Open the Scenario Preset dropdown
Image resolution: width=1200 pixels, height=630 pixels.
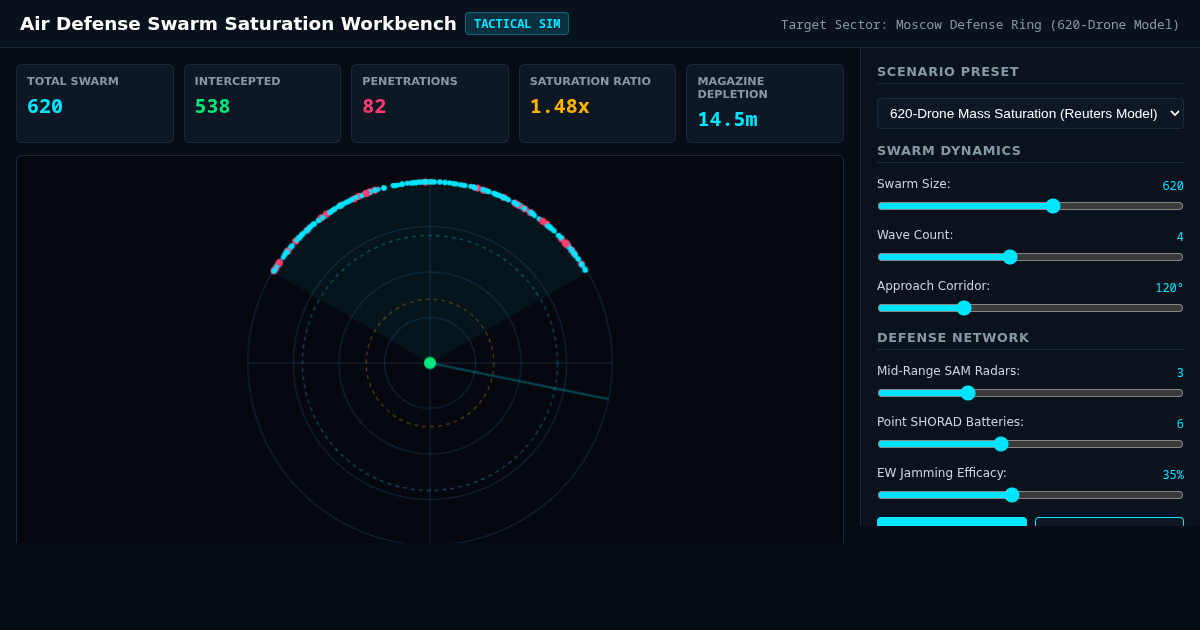(x=1030, y=113)
